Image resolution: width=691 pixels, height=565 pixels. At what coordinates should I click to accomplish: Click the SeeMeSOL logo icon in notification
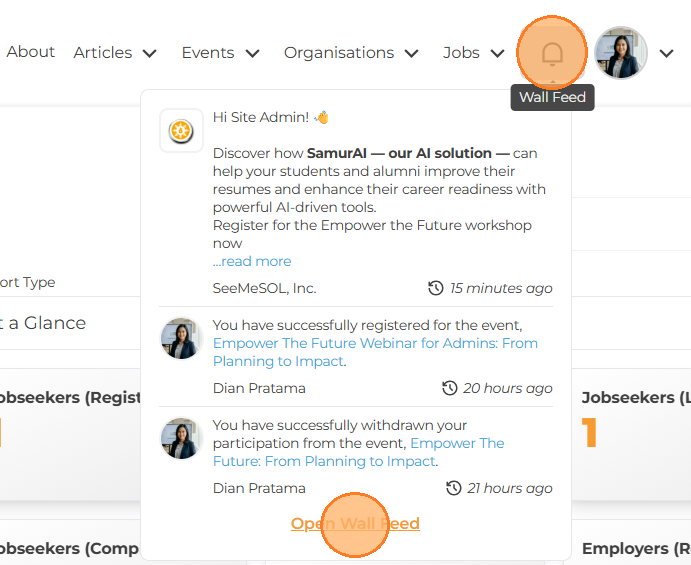coord(181,131)
